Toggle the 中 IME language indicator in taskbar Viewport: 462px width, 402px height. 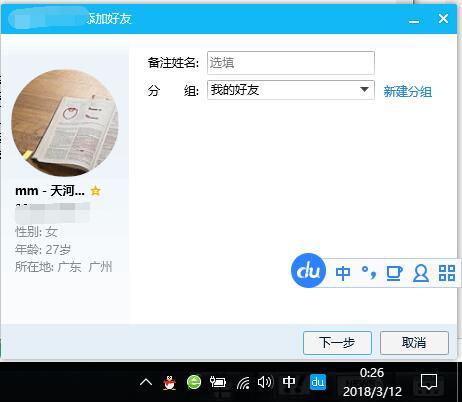pos(289,382)
